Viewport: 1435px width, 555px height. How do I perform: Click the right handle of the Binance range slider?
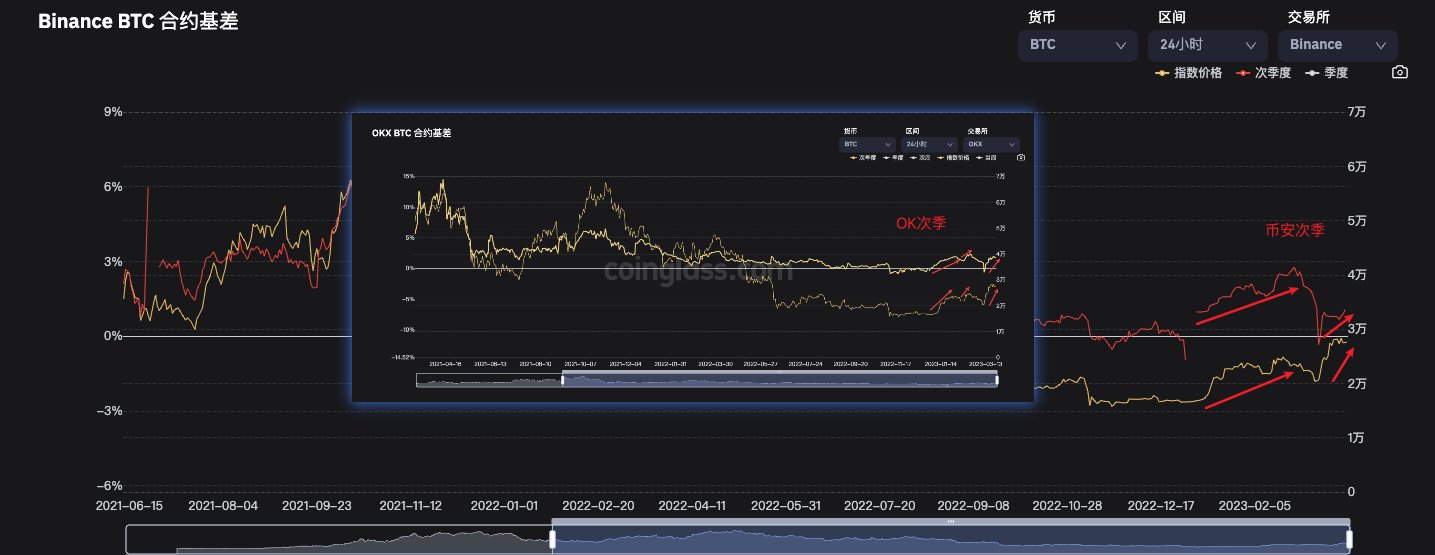tap(1349, 539)
